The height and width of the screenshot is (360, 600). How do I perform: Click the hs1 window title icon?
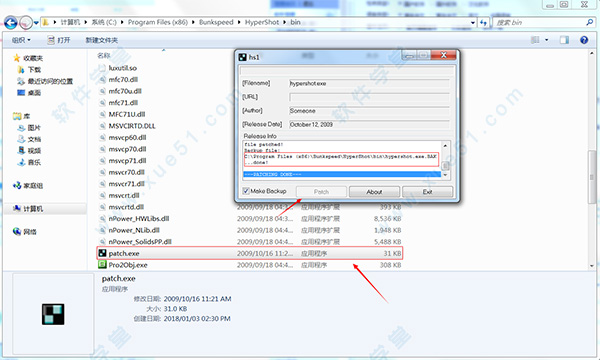coord(242,57)
